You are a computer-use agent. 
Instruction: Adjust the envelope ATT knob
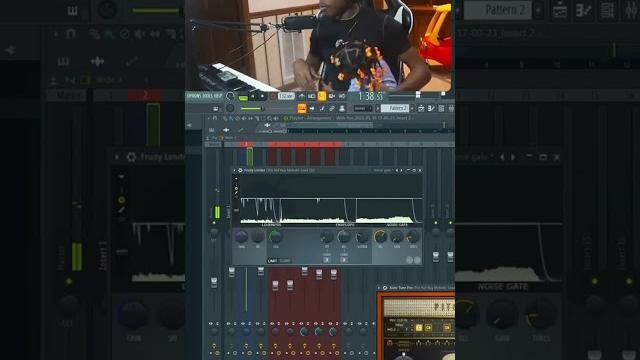pos(327,237)
